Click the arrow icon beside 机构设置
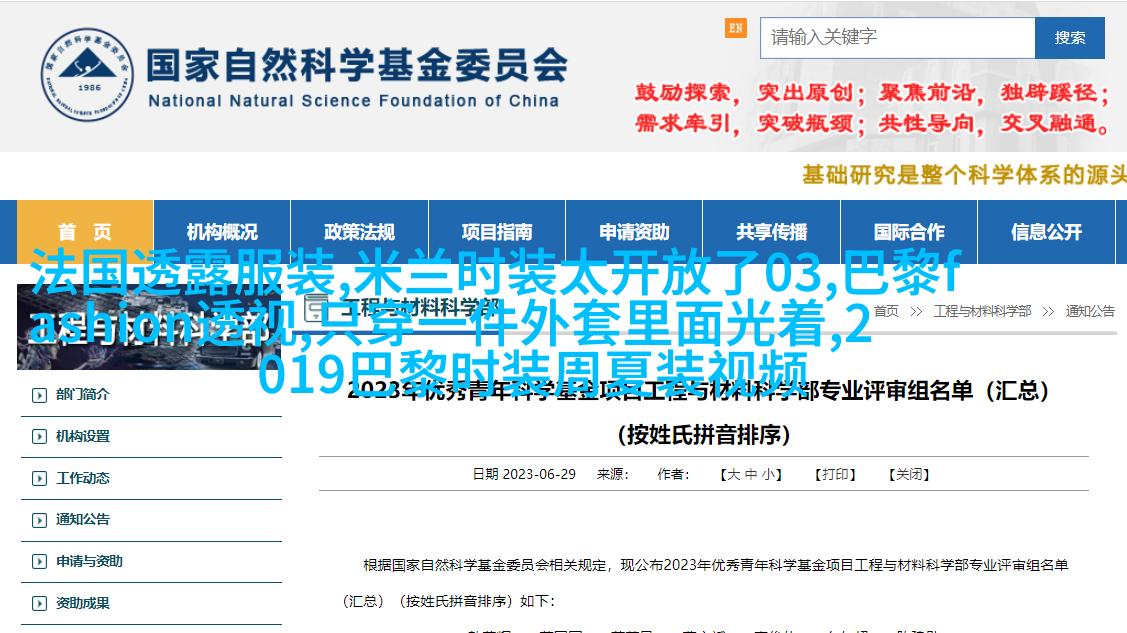This screenshot has height=633, width=1127. (x=40, y=437)
